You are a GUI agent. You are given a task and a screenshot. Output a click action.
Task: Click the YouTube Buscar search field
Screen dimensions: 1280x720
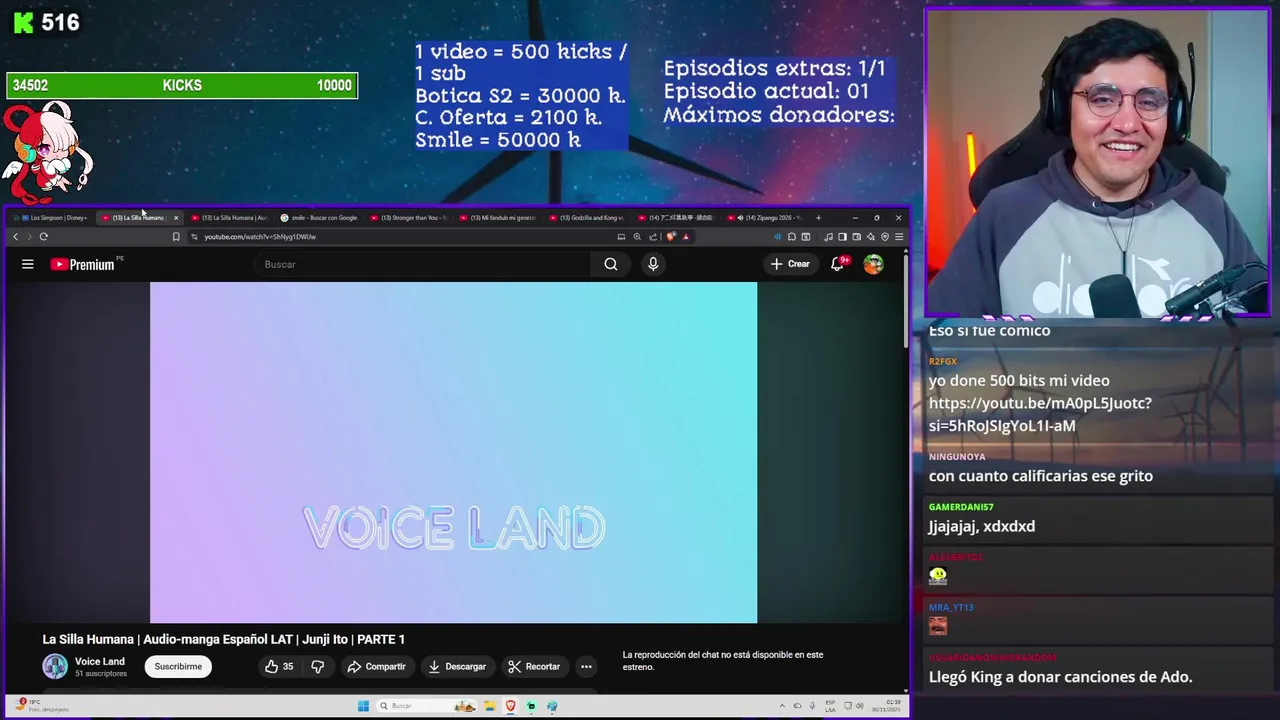click(x=422, y=264)
